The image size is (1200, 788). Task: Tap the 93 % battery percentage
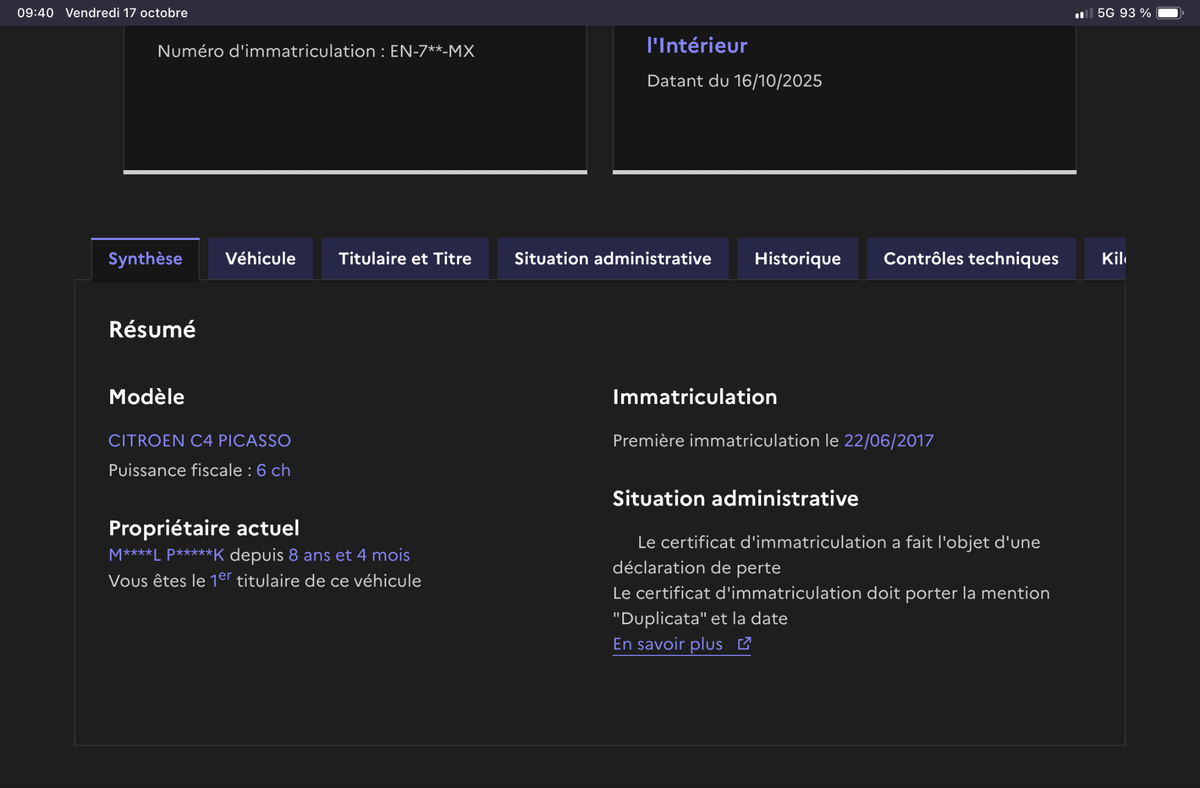point(1135,13)
